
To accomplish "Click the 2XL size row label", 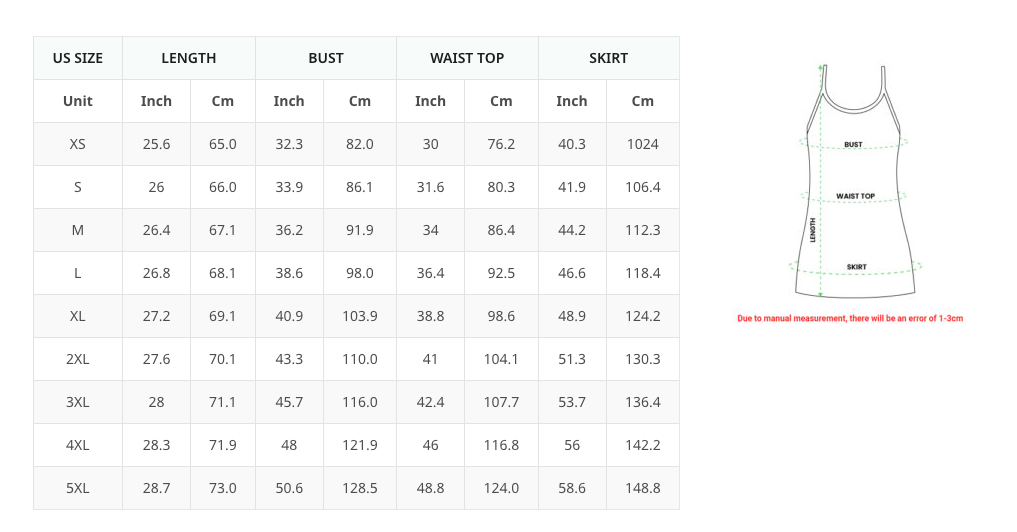I will (78, 359).
